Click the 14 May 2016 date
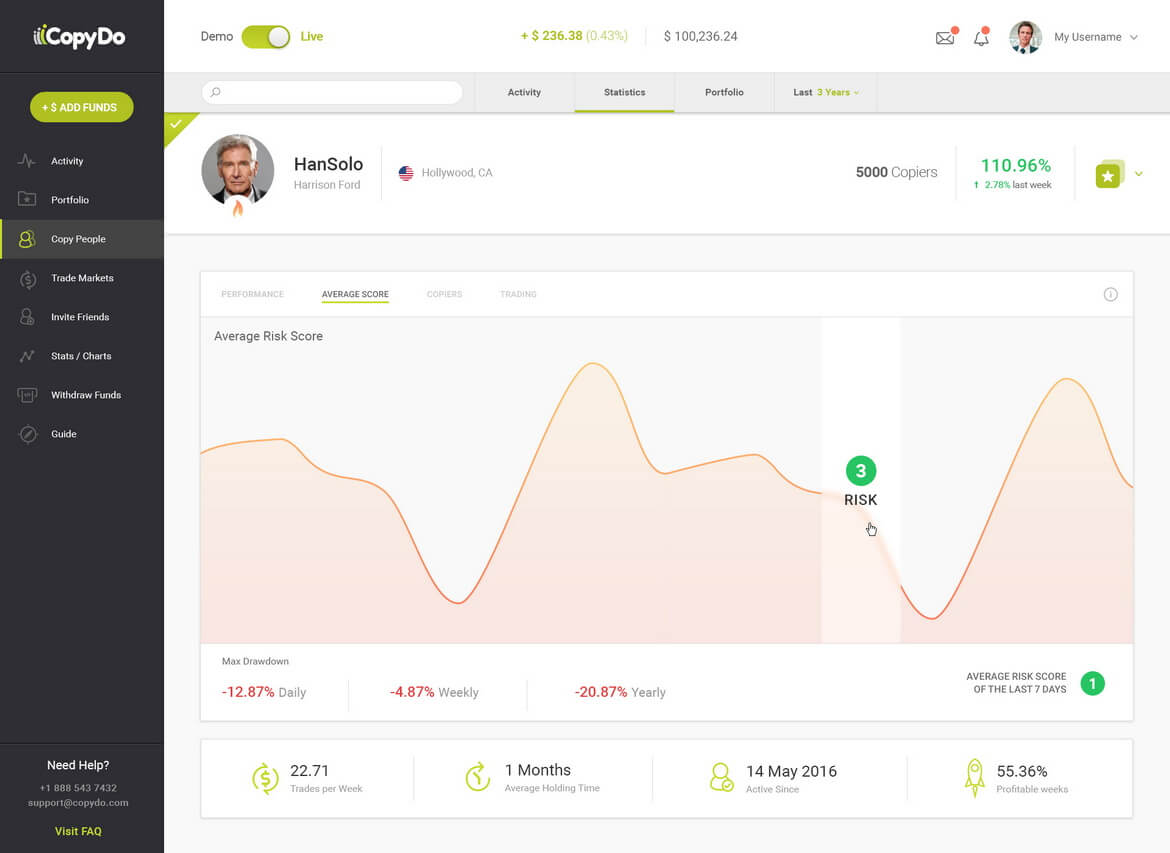 coord(791,772)
